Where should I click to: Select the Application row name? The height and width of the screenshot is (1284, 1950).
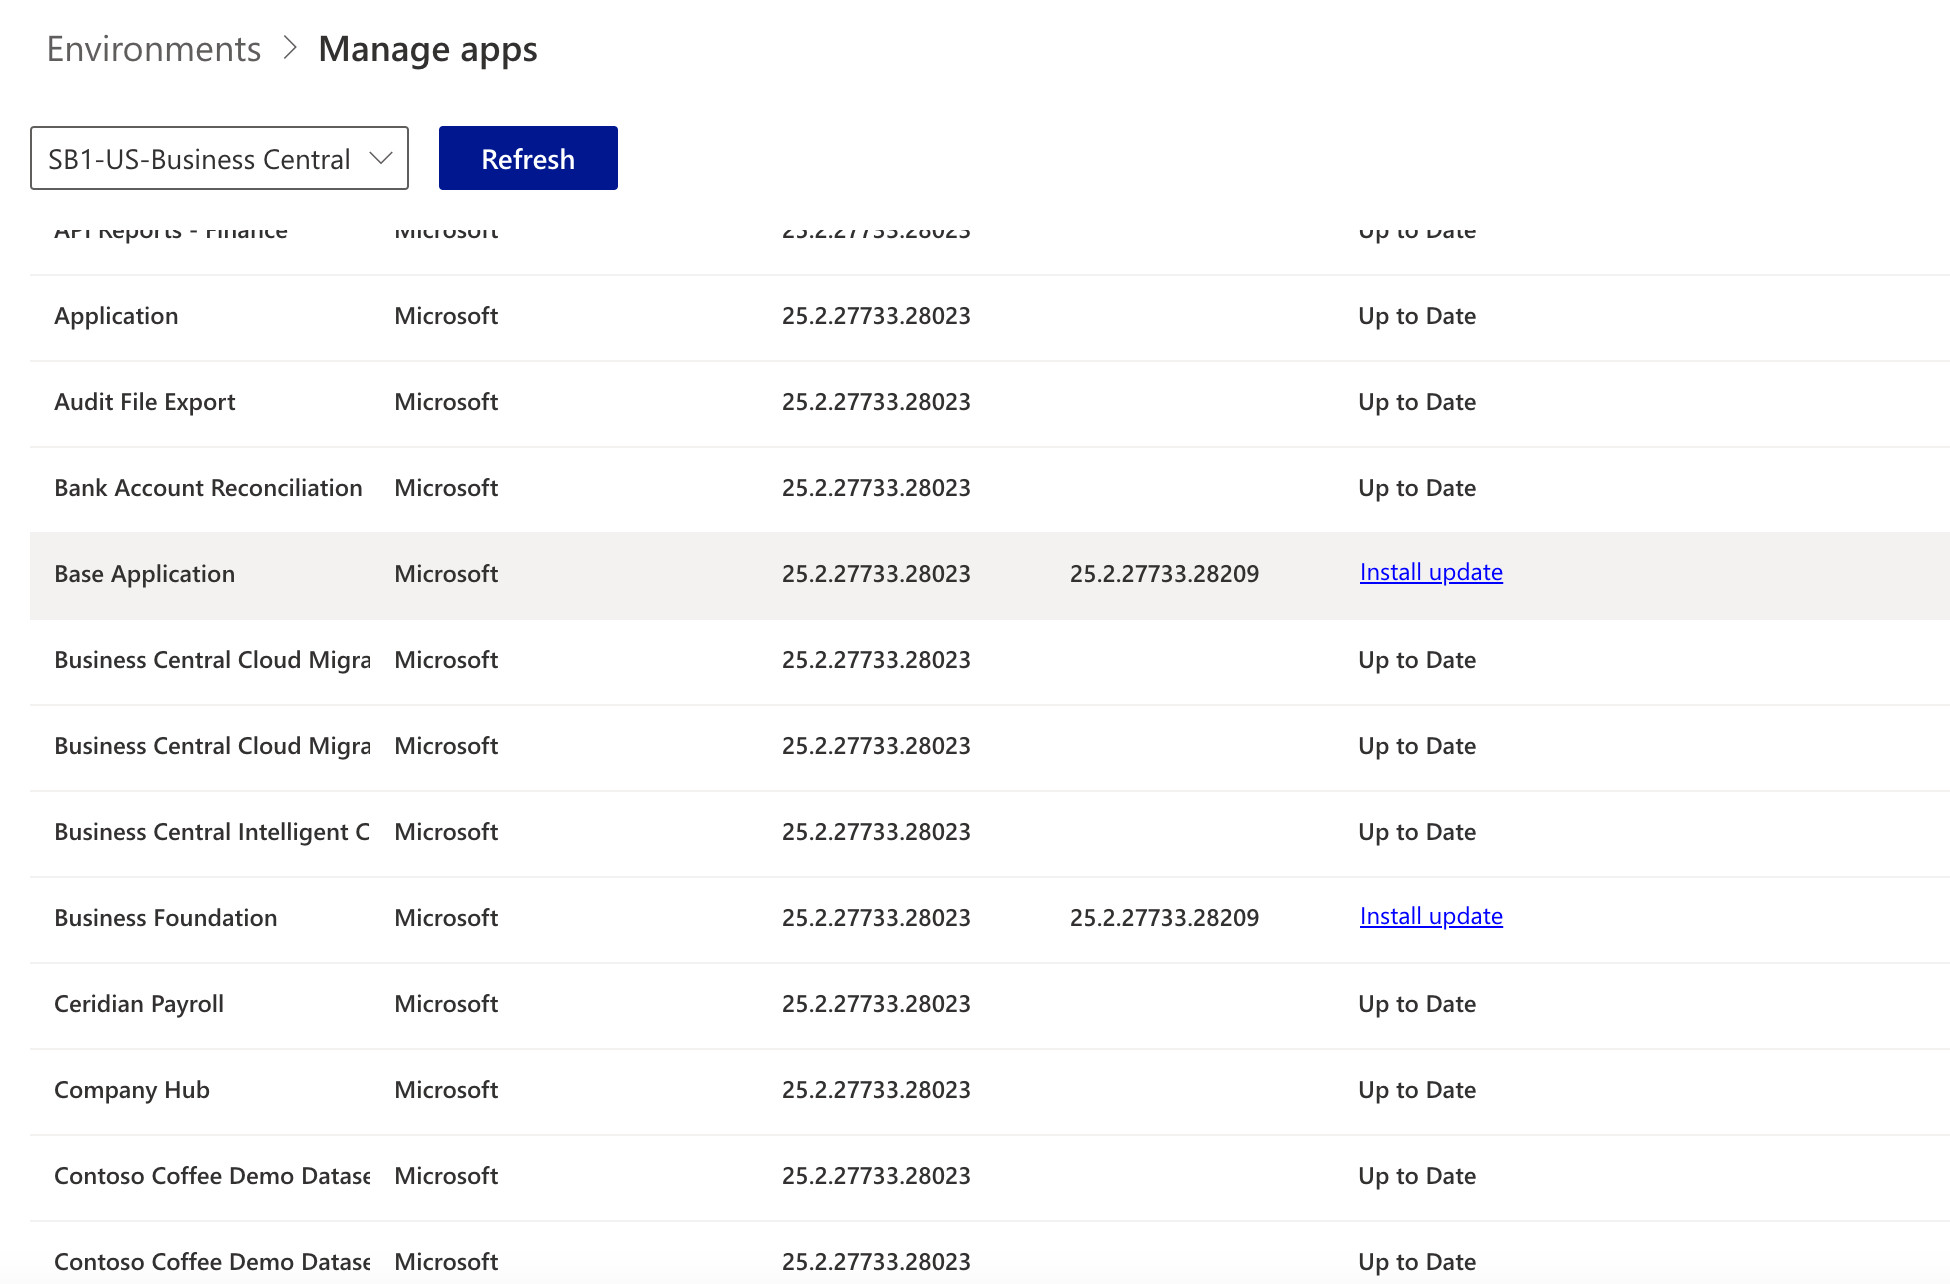pos(116,316)
